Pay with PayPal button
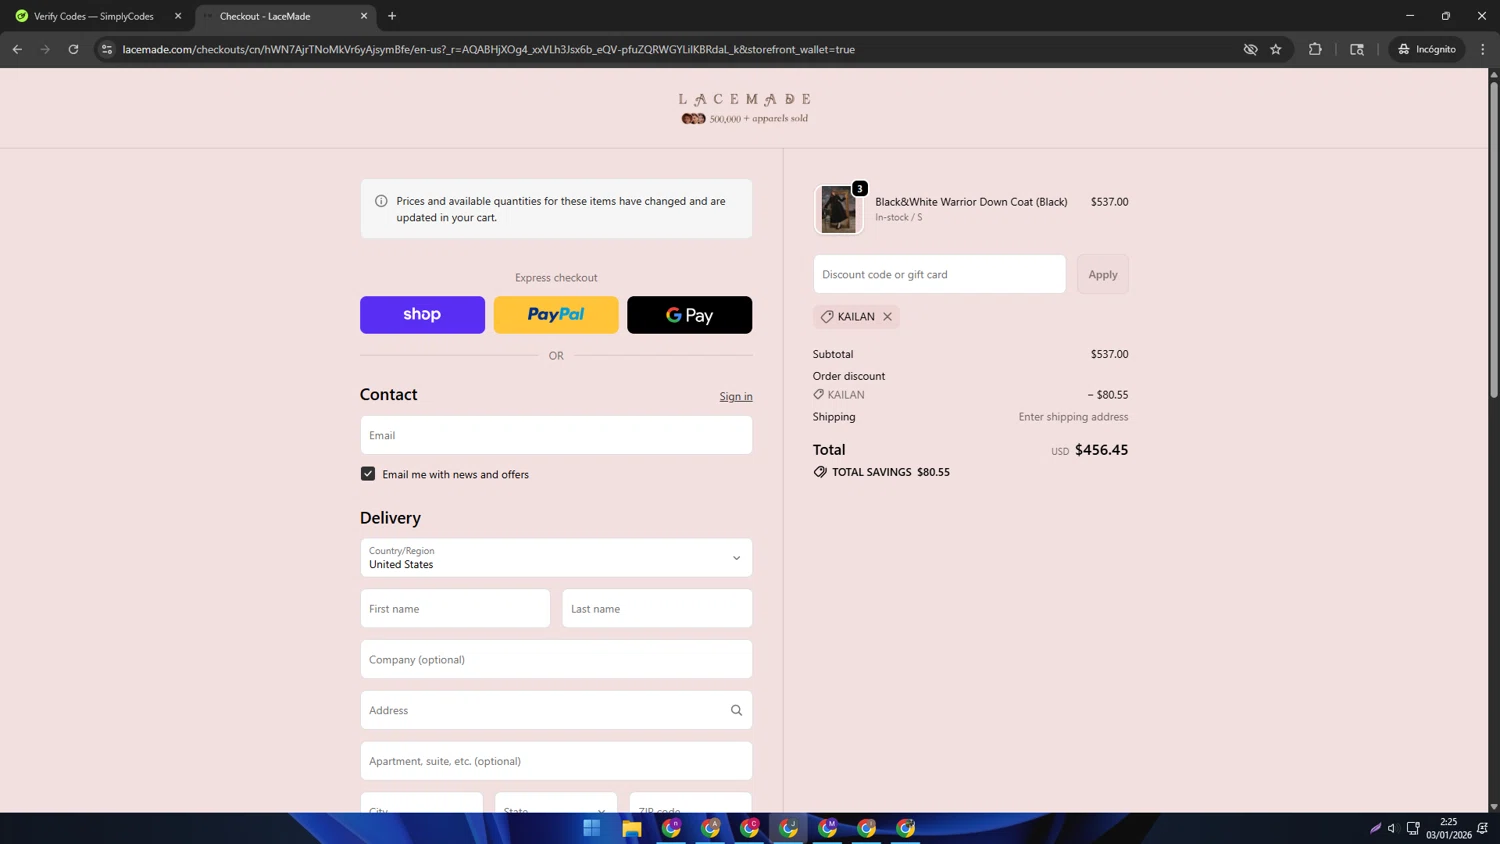1500x844 pixels. pyautogui.click(x=556, y=315)
